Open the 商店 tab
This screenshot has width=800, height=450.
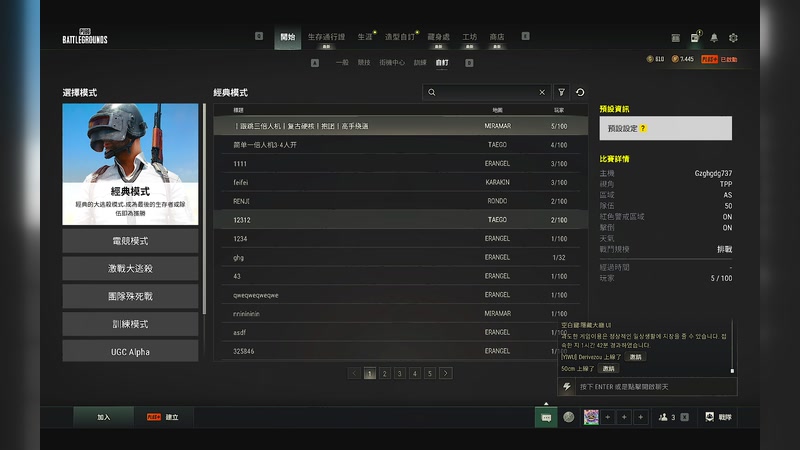497,37
